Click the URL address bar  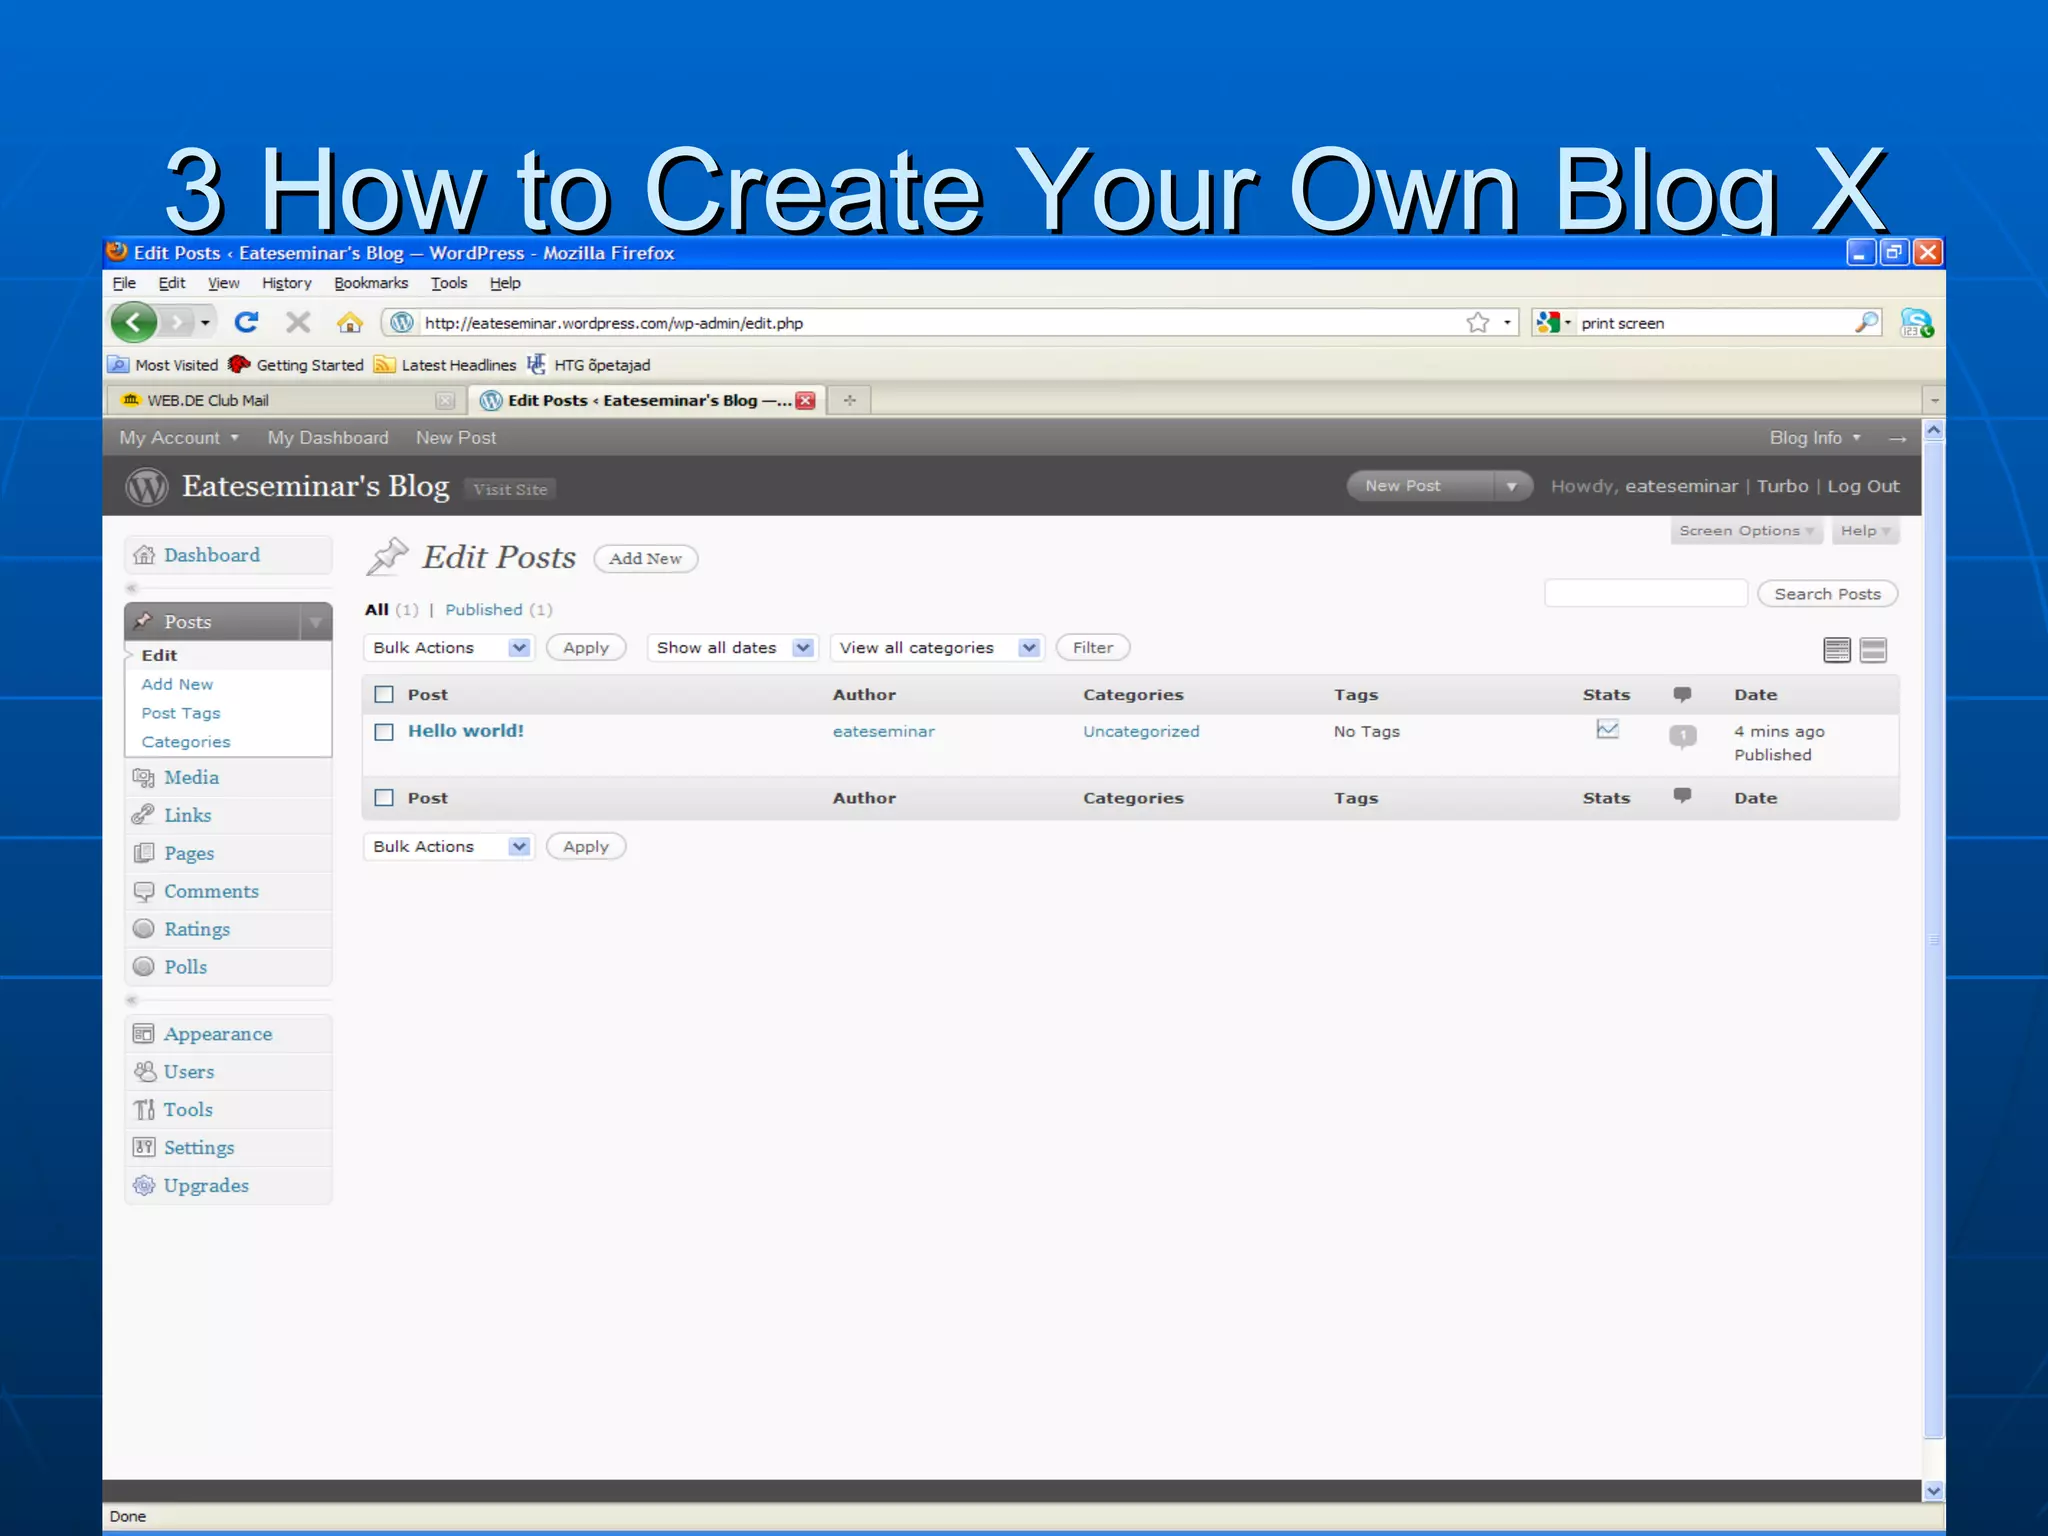(x=940, y=323)
